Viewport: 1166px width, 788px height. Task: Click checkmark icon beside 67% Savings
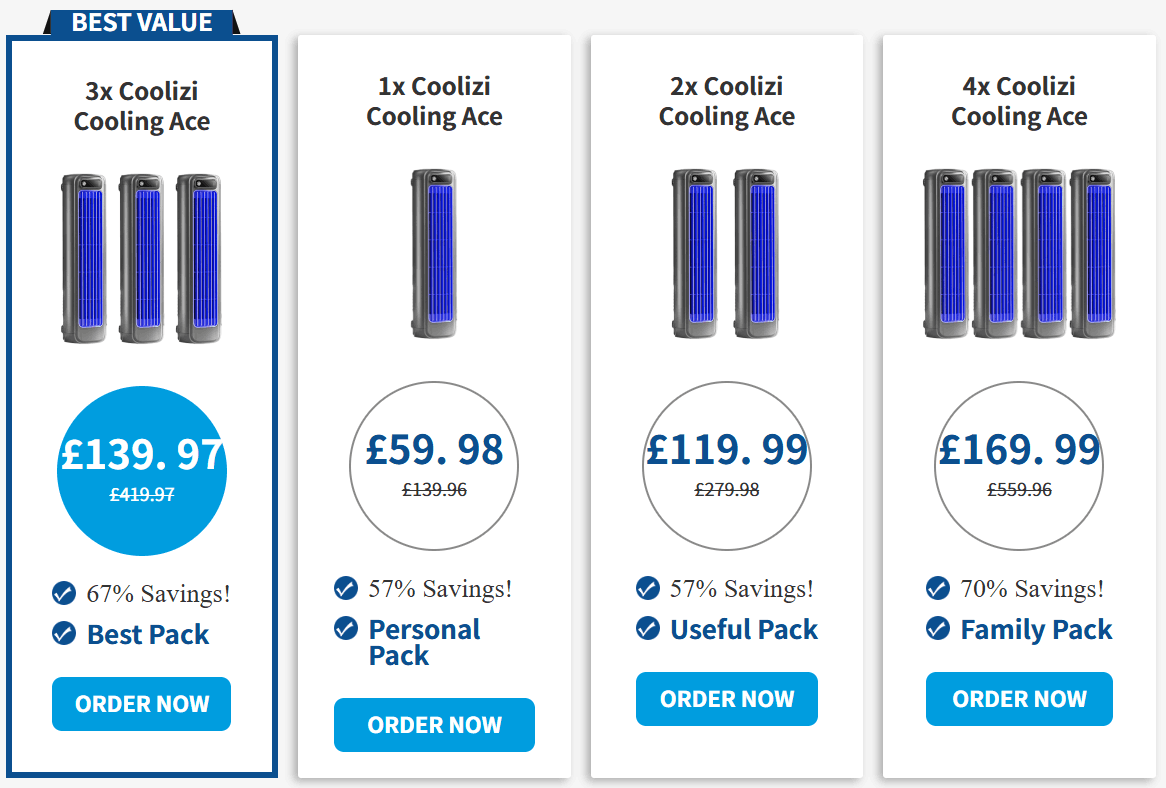tap(64, 593)
